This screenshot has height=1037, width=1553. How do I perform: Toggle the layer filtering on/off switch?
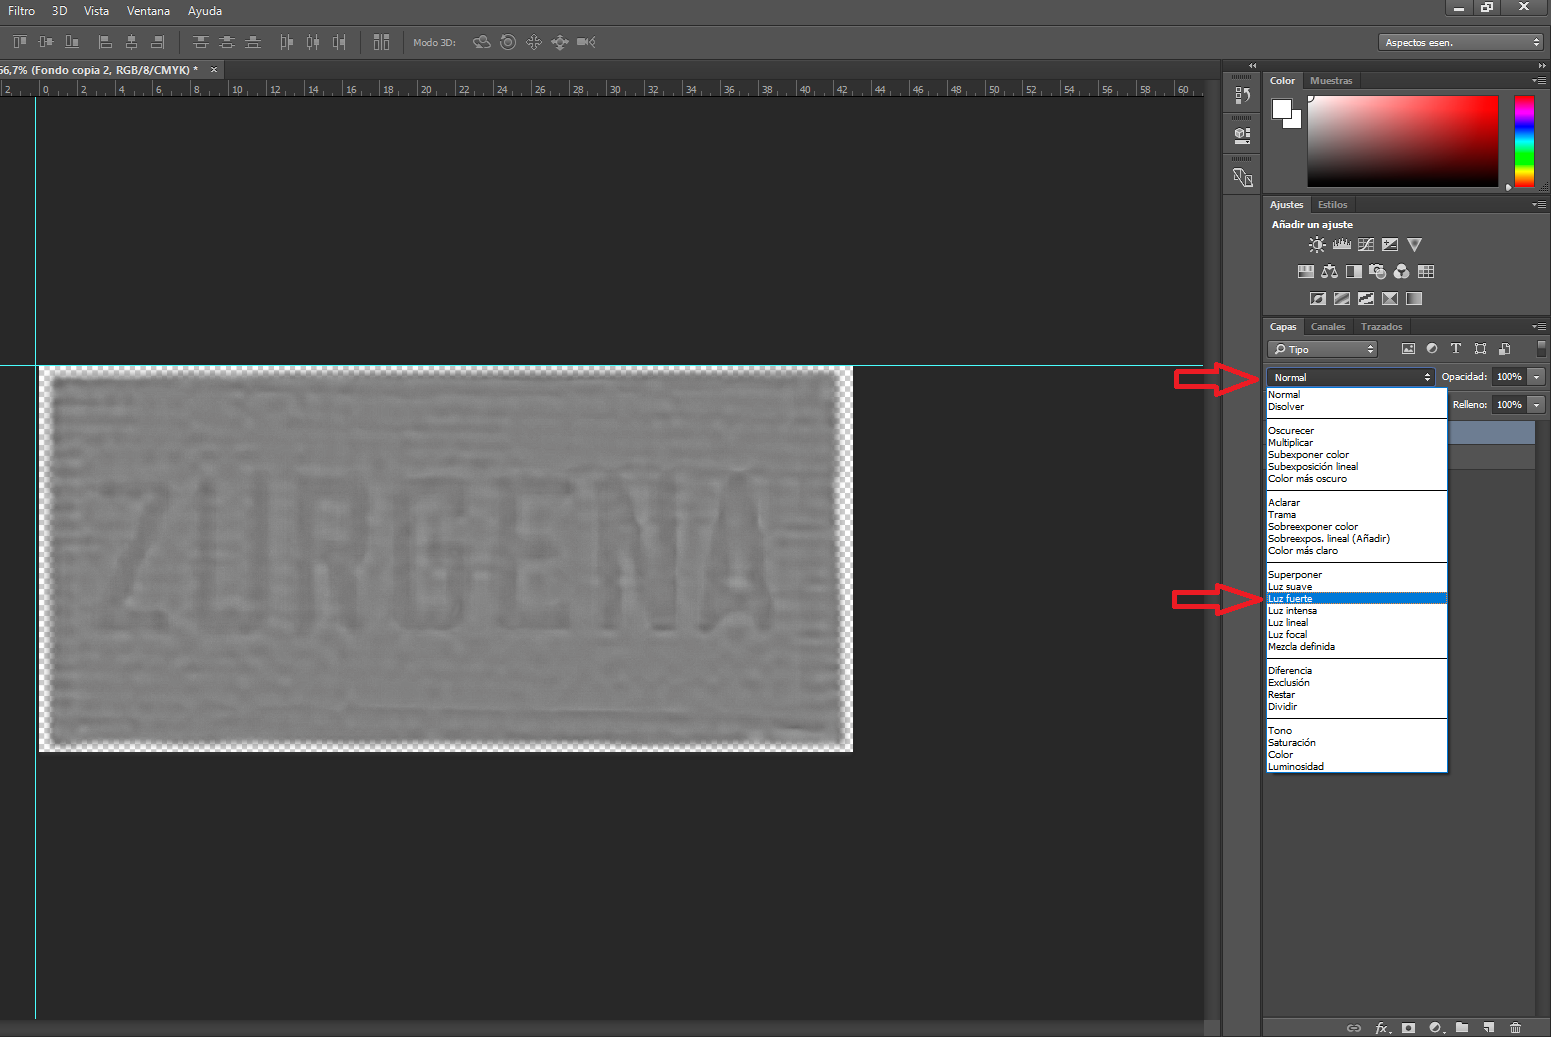[x=1541, y=349]
